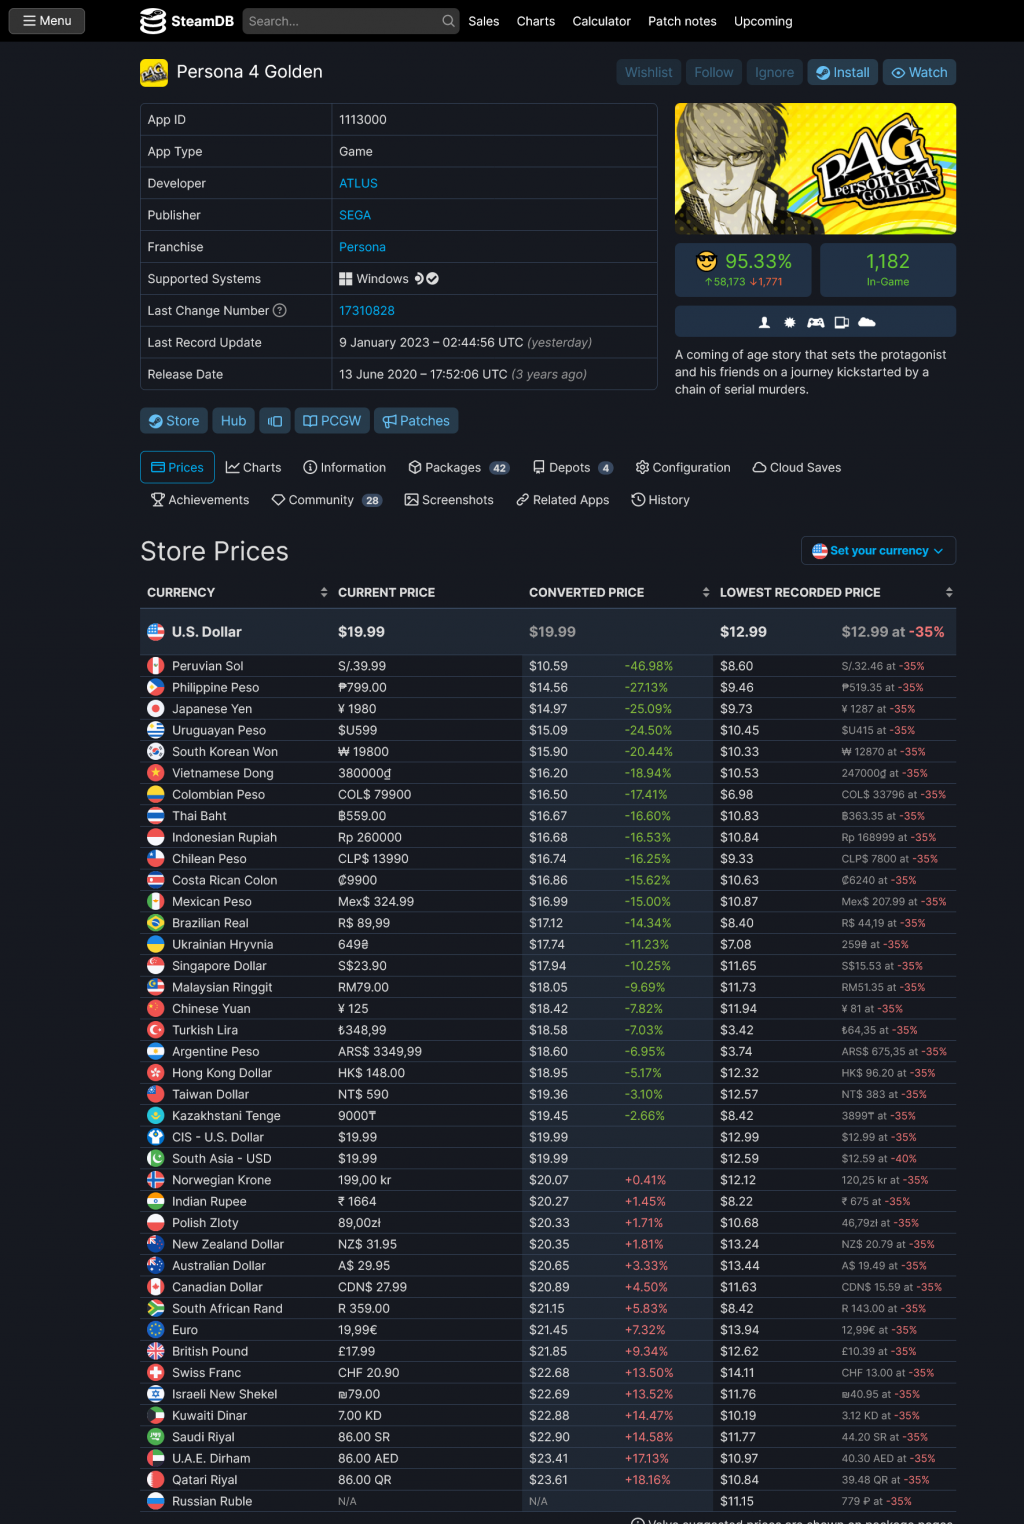
Task: Click the Turkish Lira flag icon
Action: click(x=156, y=1030)
